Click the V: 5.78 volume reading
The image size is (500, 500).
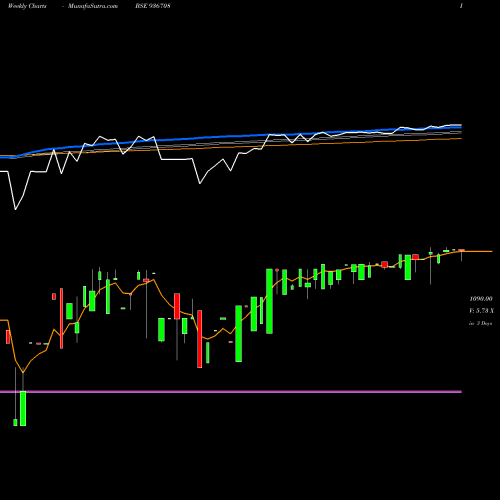[x=481, y=311]
